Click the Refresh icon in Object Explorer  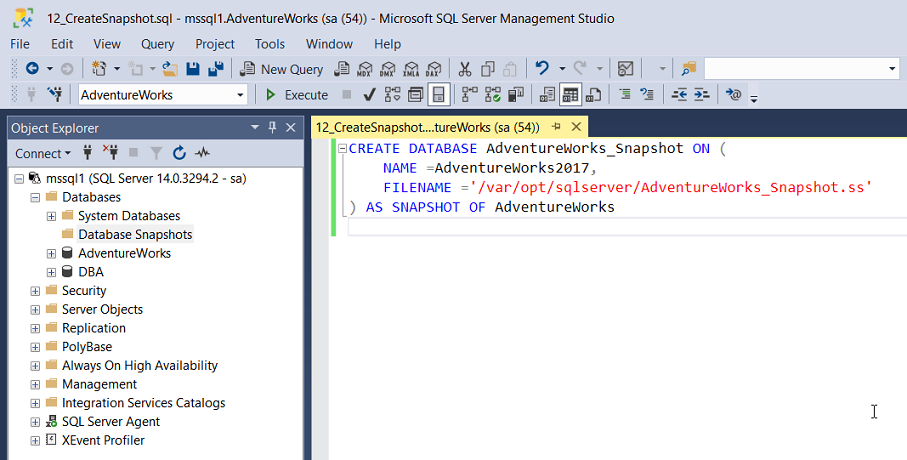coord(179,153)
